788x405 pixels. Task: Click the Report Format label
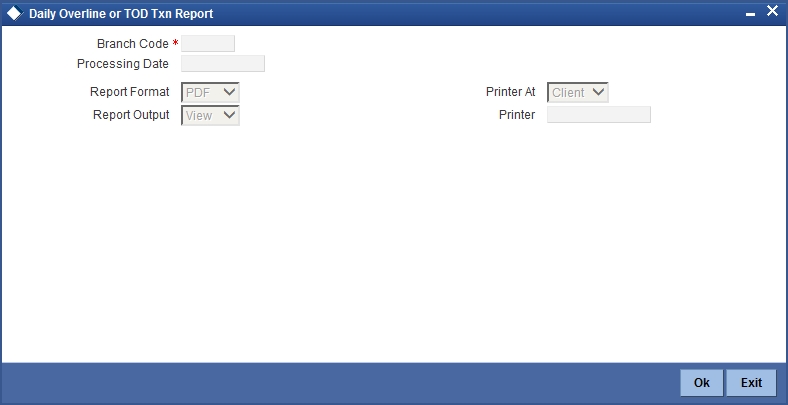click(130, 92)
